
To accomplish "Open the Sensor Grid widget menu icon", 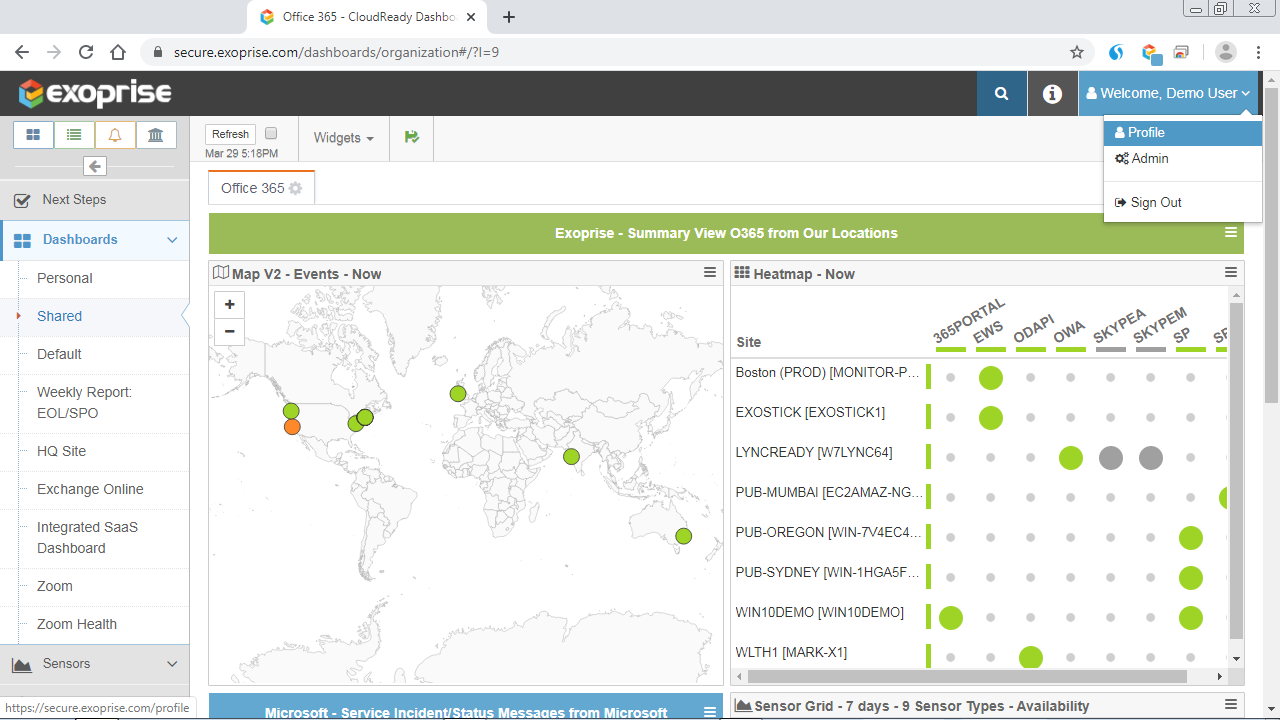I will click(x=1231, y=705).
